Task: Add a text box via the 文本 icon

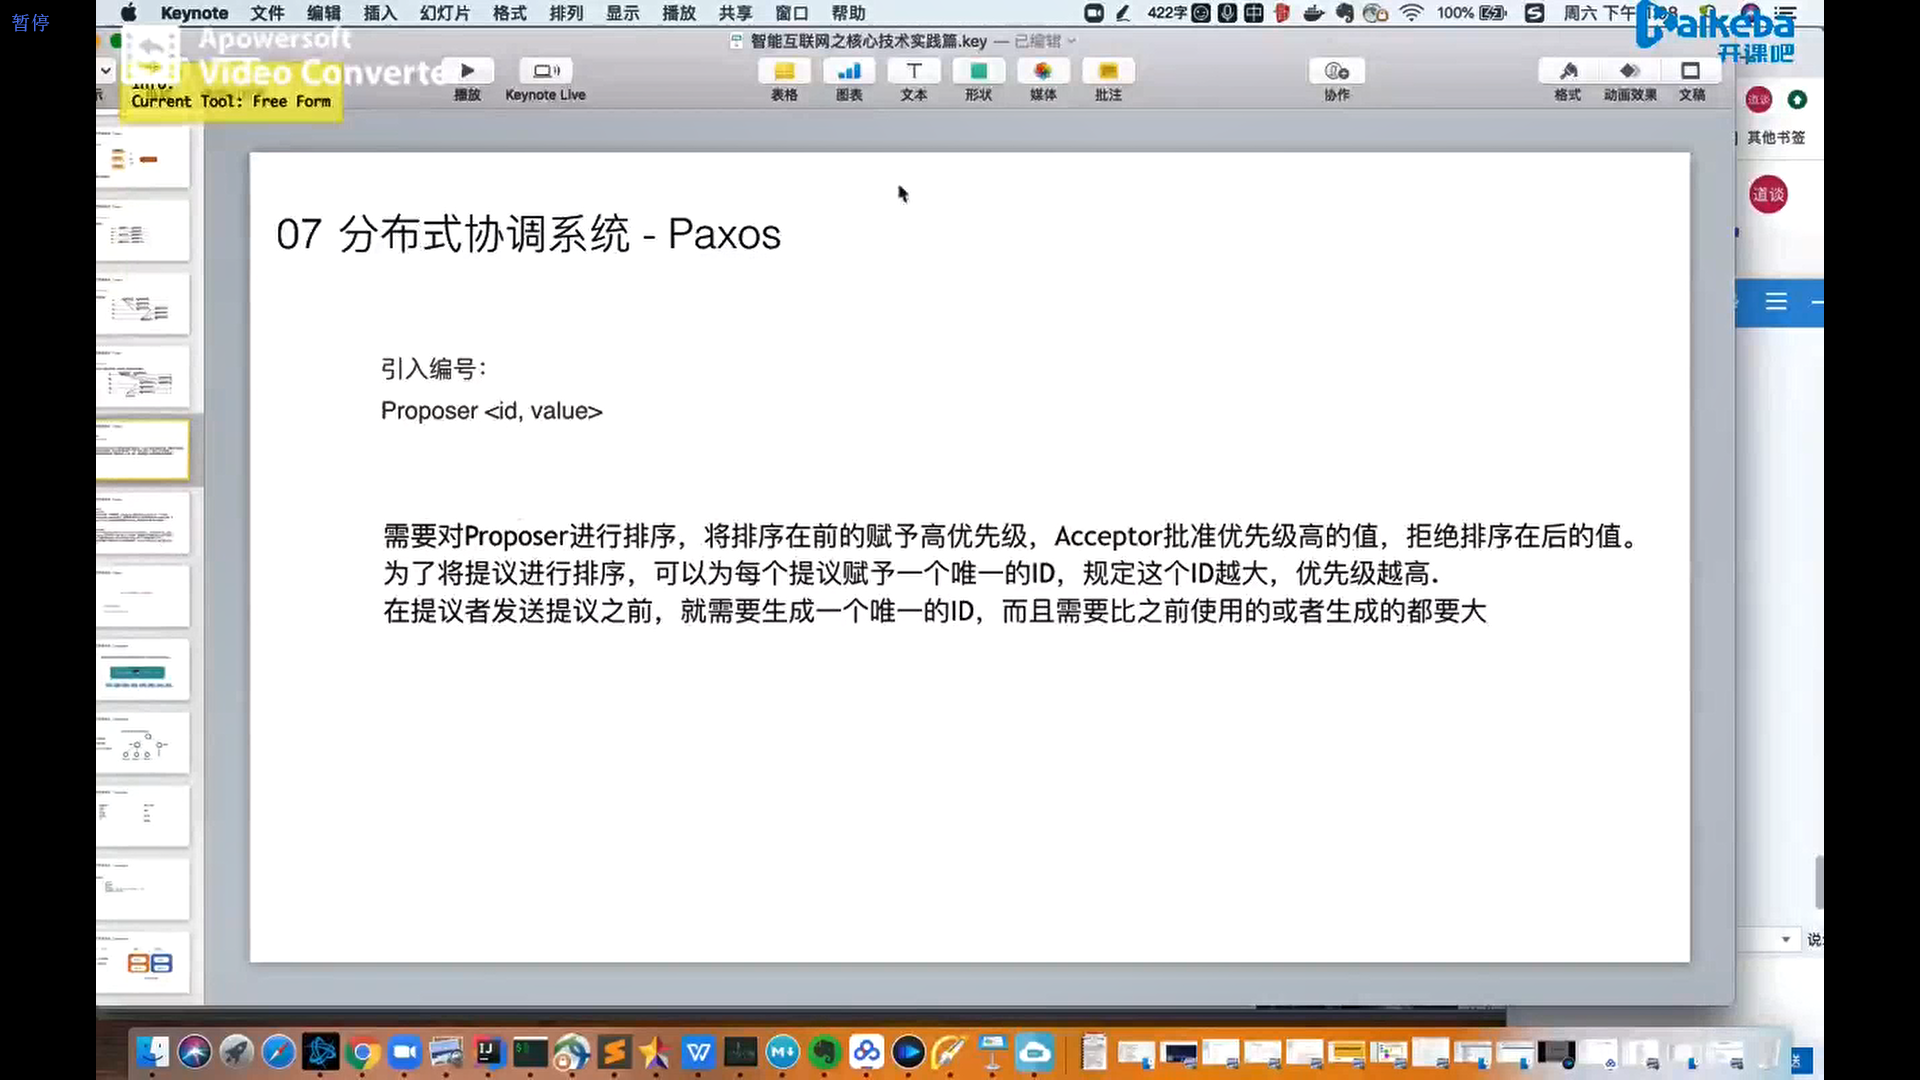Action: click(914, 71)
